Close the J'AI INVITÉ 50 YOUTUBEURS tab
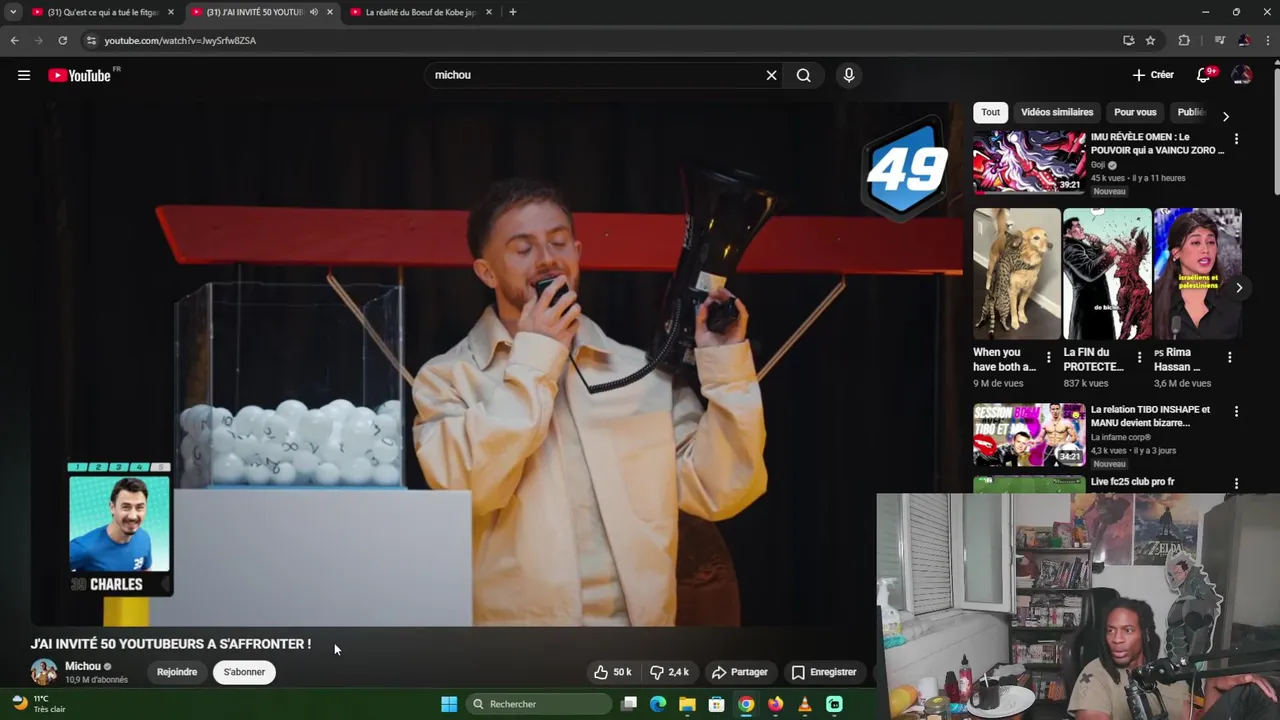1280x720 pixels. [330, 12]
